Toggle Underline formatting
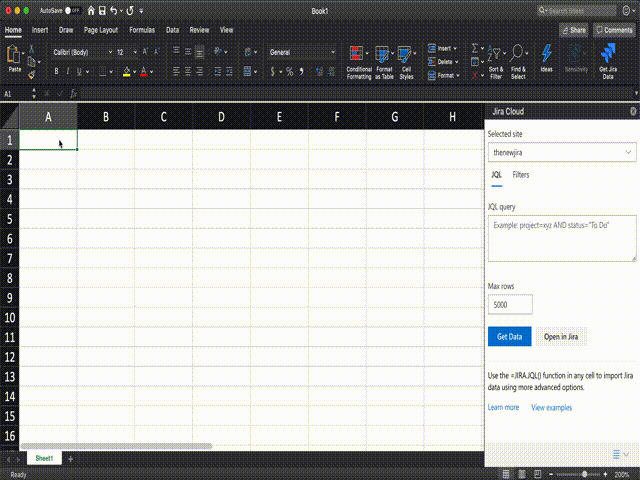This screenshot has height=480, width=640. click(79, 72)
